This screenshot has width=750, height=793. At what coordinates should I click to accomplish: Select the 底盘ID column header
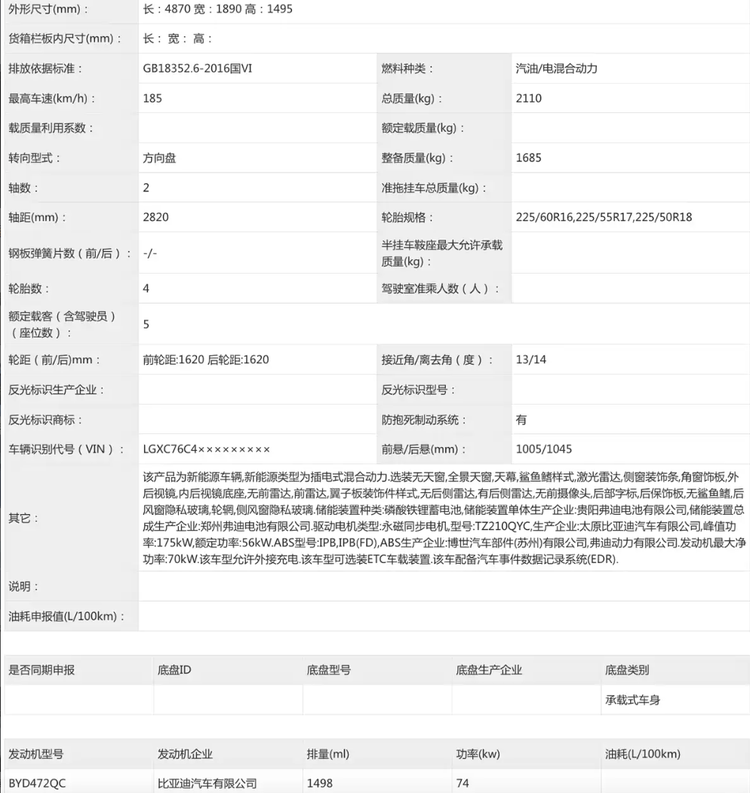point(174,669)
